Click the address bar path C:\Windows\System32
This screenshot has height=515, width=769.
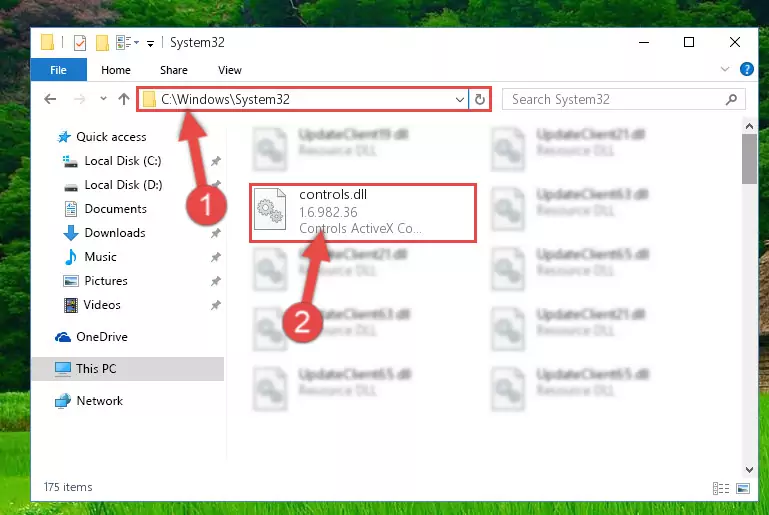point(225,100)
